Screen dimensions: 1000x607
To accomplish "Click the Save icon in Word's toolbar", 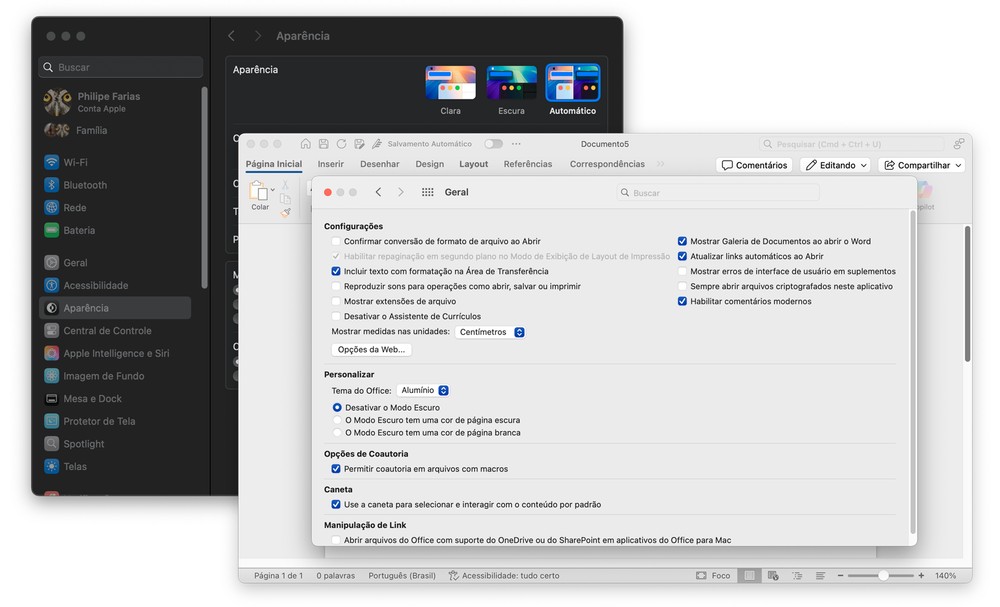I will (323, 144).
